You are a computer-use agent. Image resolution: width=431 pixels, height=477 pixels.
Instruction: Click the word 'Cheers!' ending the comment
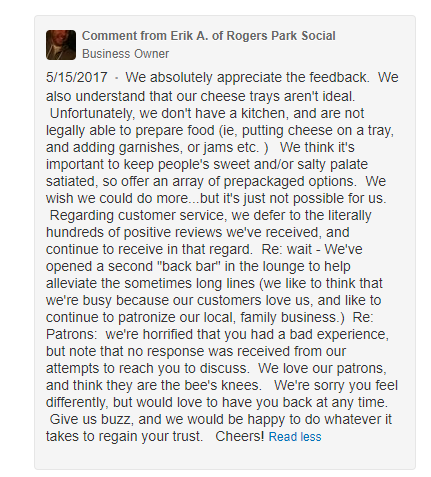click(240, 436)
